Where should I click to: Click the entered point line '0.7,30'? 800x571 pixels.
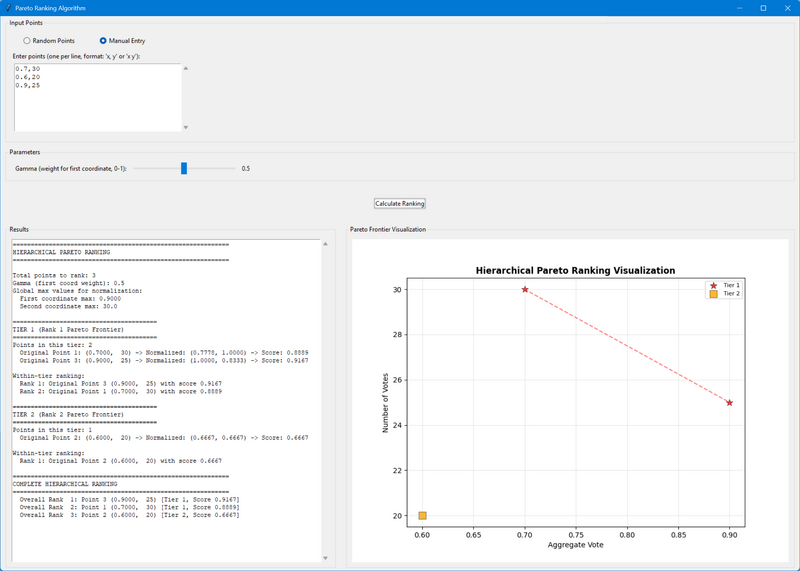pyautogui.click(x=28, y=69)
